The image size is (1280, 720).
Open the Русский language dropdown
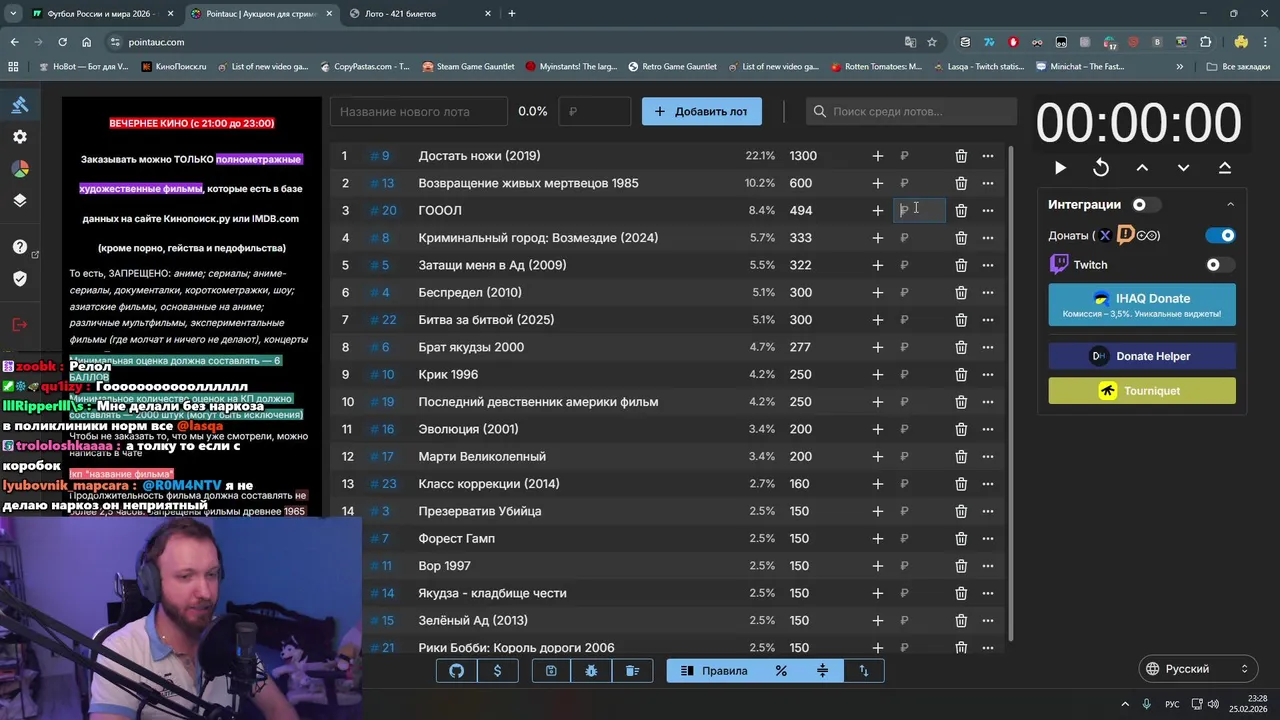[1198, 669]
